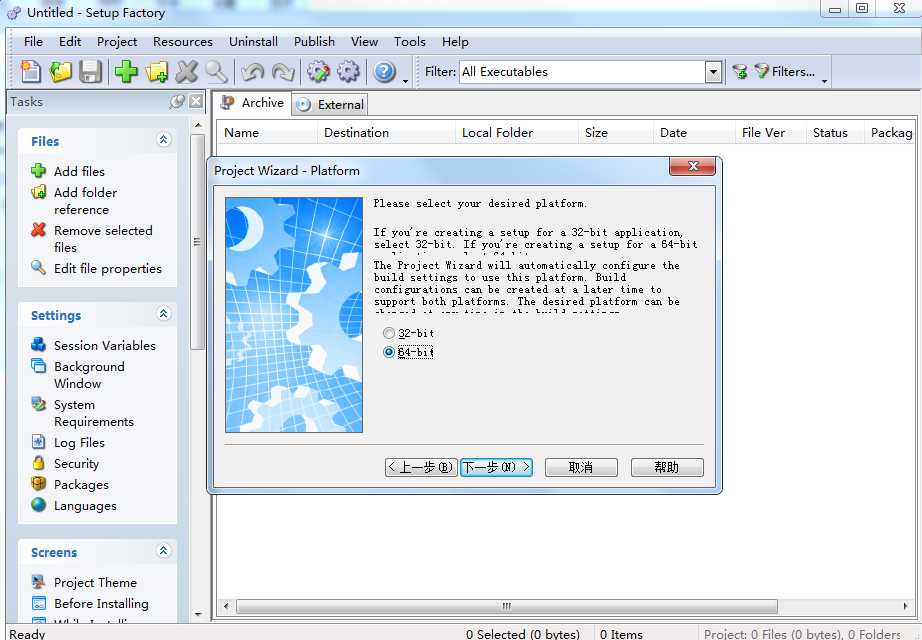Open the Resources menu

(x=183, y=42)
